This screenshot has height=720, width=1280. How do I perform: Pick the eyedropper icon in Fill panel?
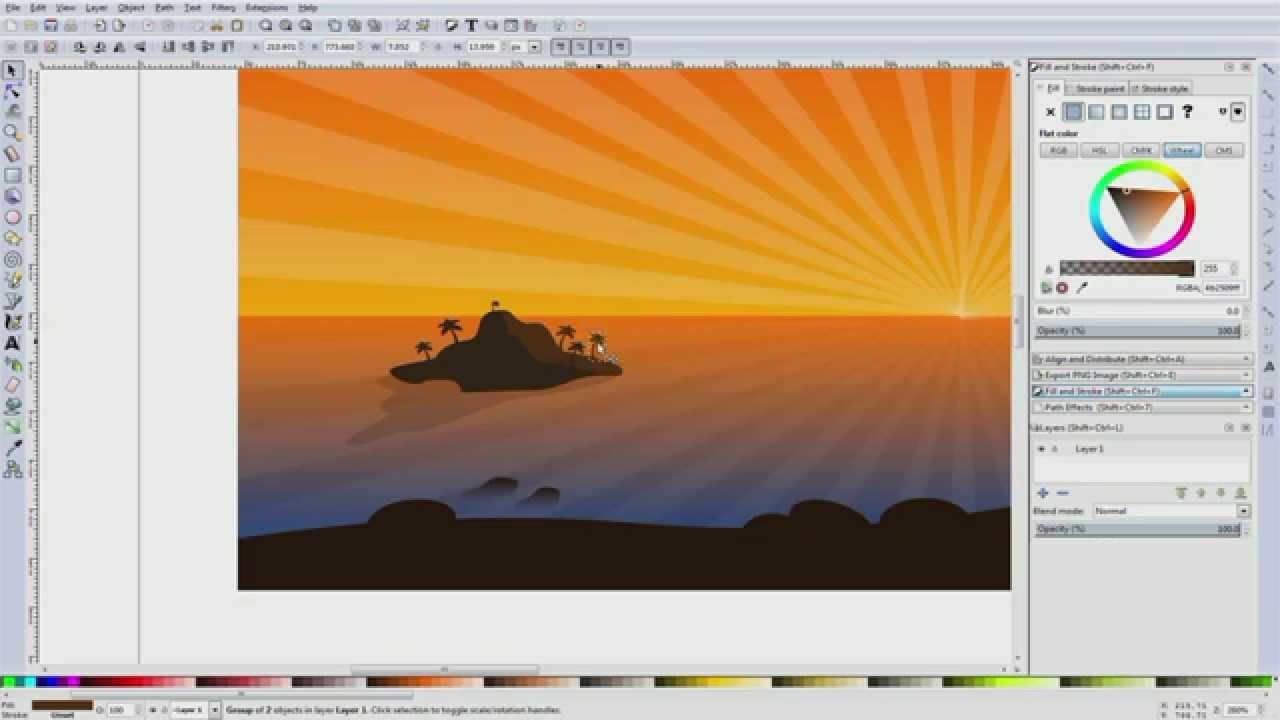tap(1081, 288)
